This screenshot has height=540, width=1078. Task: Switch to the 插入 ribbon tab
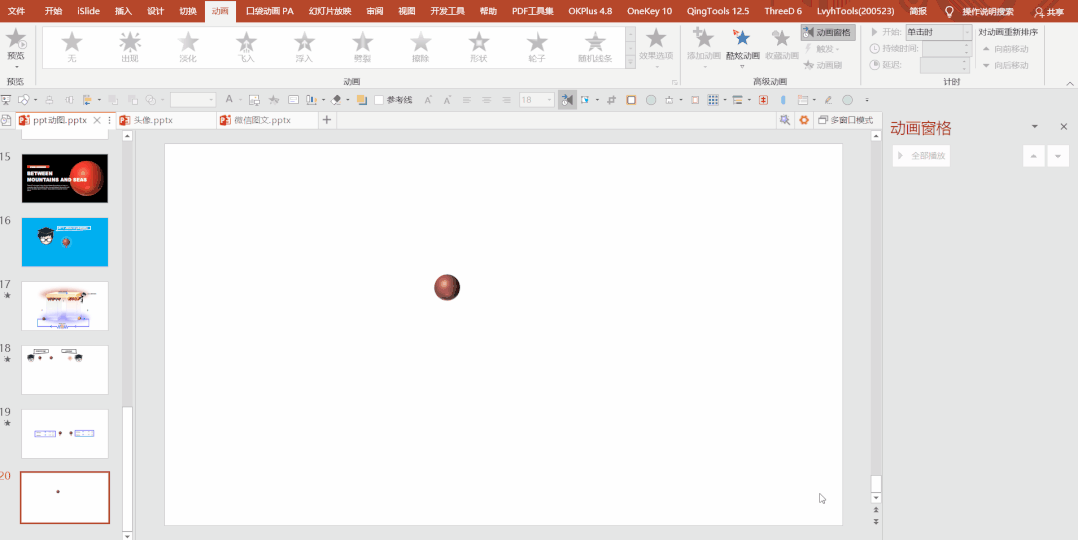click(x=123, y=11)
